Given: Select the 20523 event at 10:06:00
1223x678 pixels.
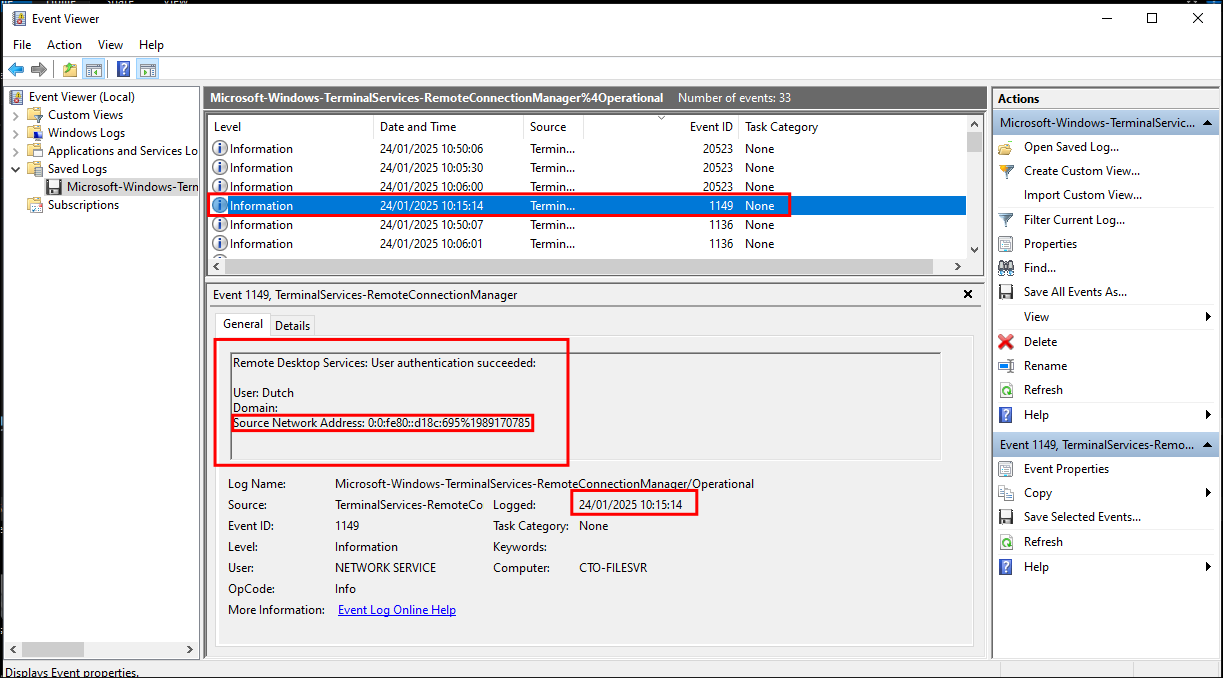Looking at the screenshot, I should pyautogui.click(x=586, y=187).
